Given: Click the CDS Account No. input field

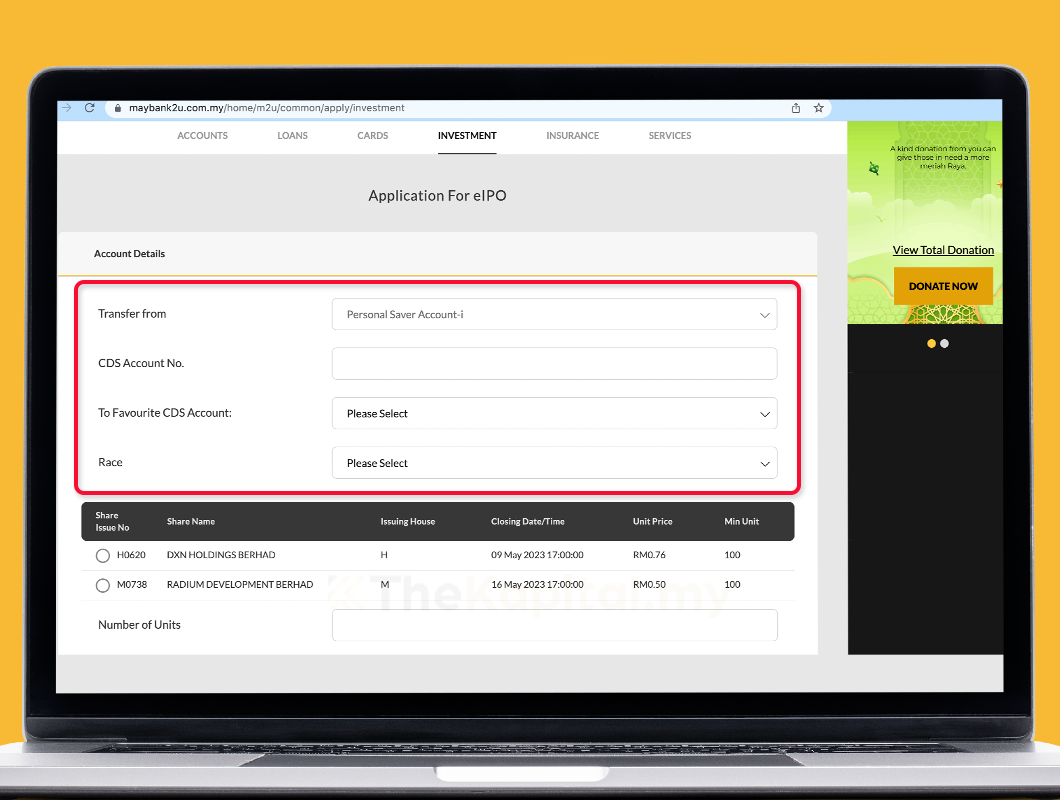Looking at the screenshot, I should point(554,363).
